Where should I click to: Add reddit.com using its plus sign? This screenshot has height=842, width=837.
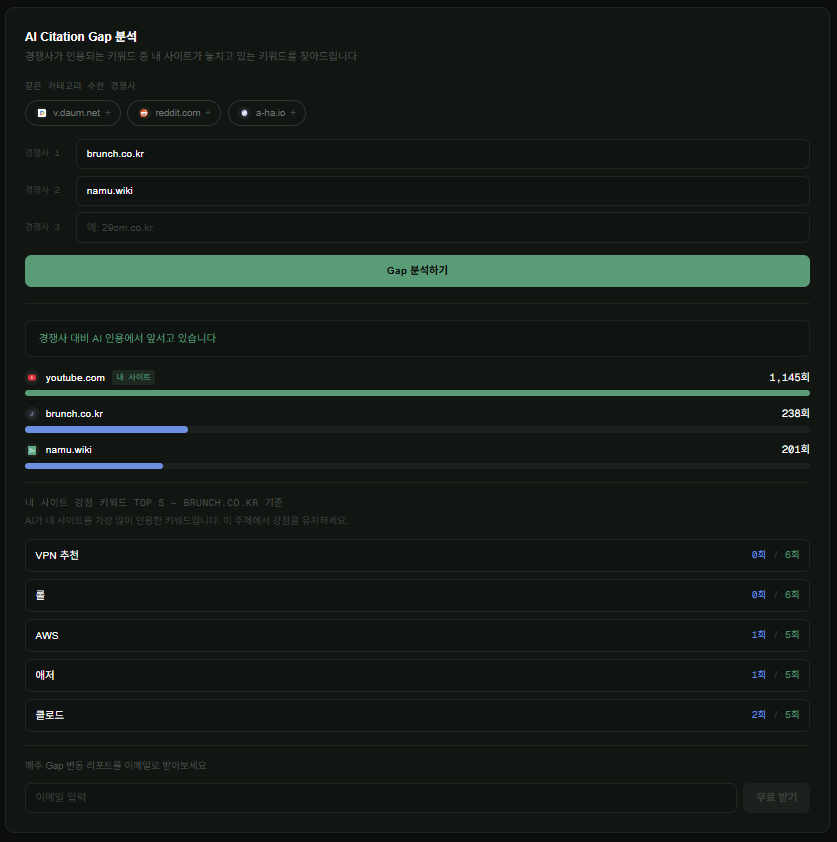point(208,113)
